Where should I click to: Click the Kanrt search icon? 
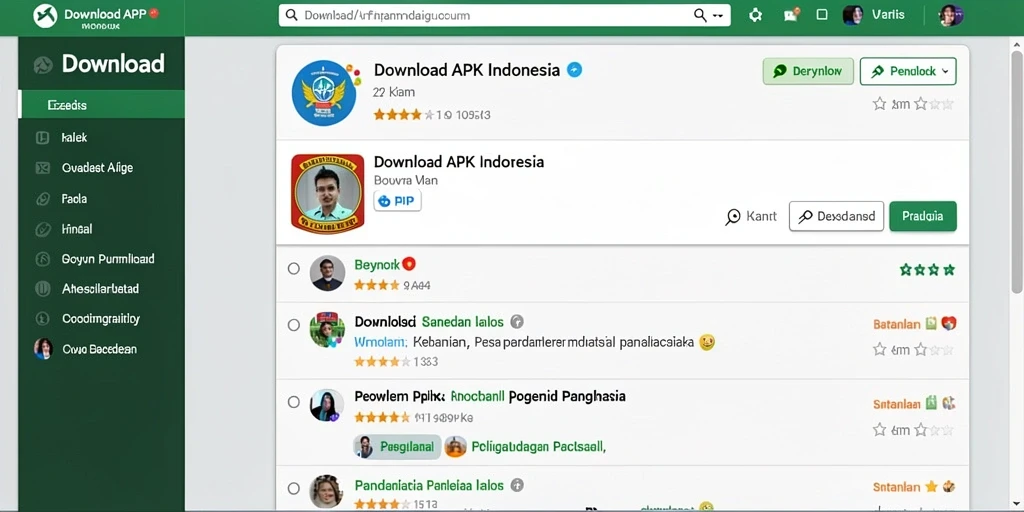click(733, 217)
